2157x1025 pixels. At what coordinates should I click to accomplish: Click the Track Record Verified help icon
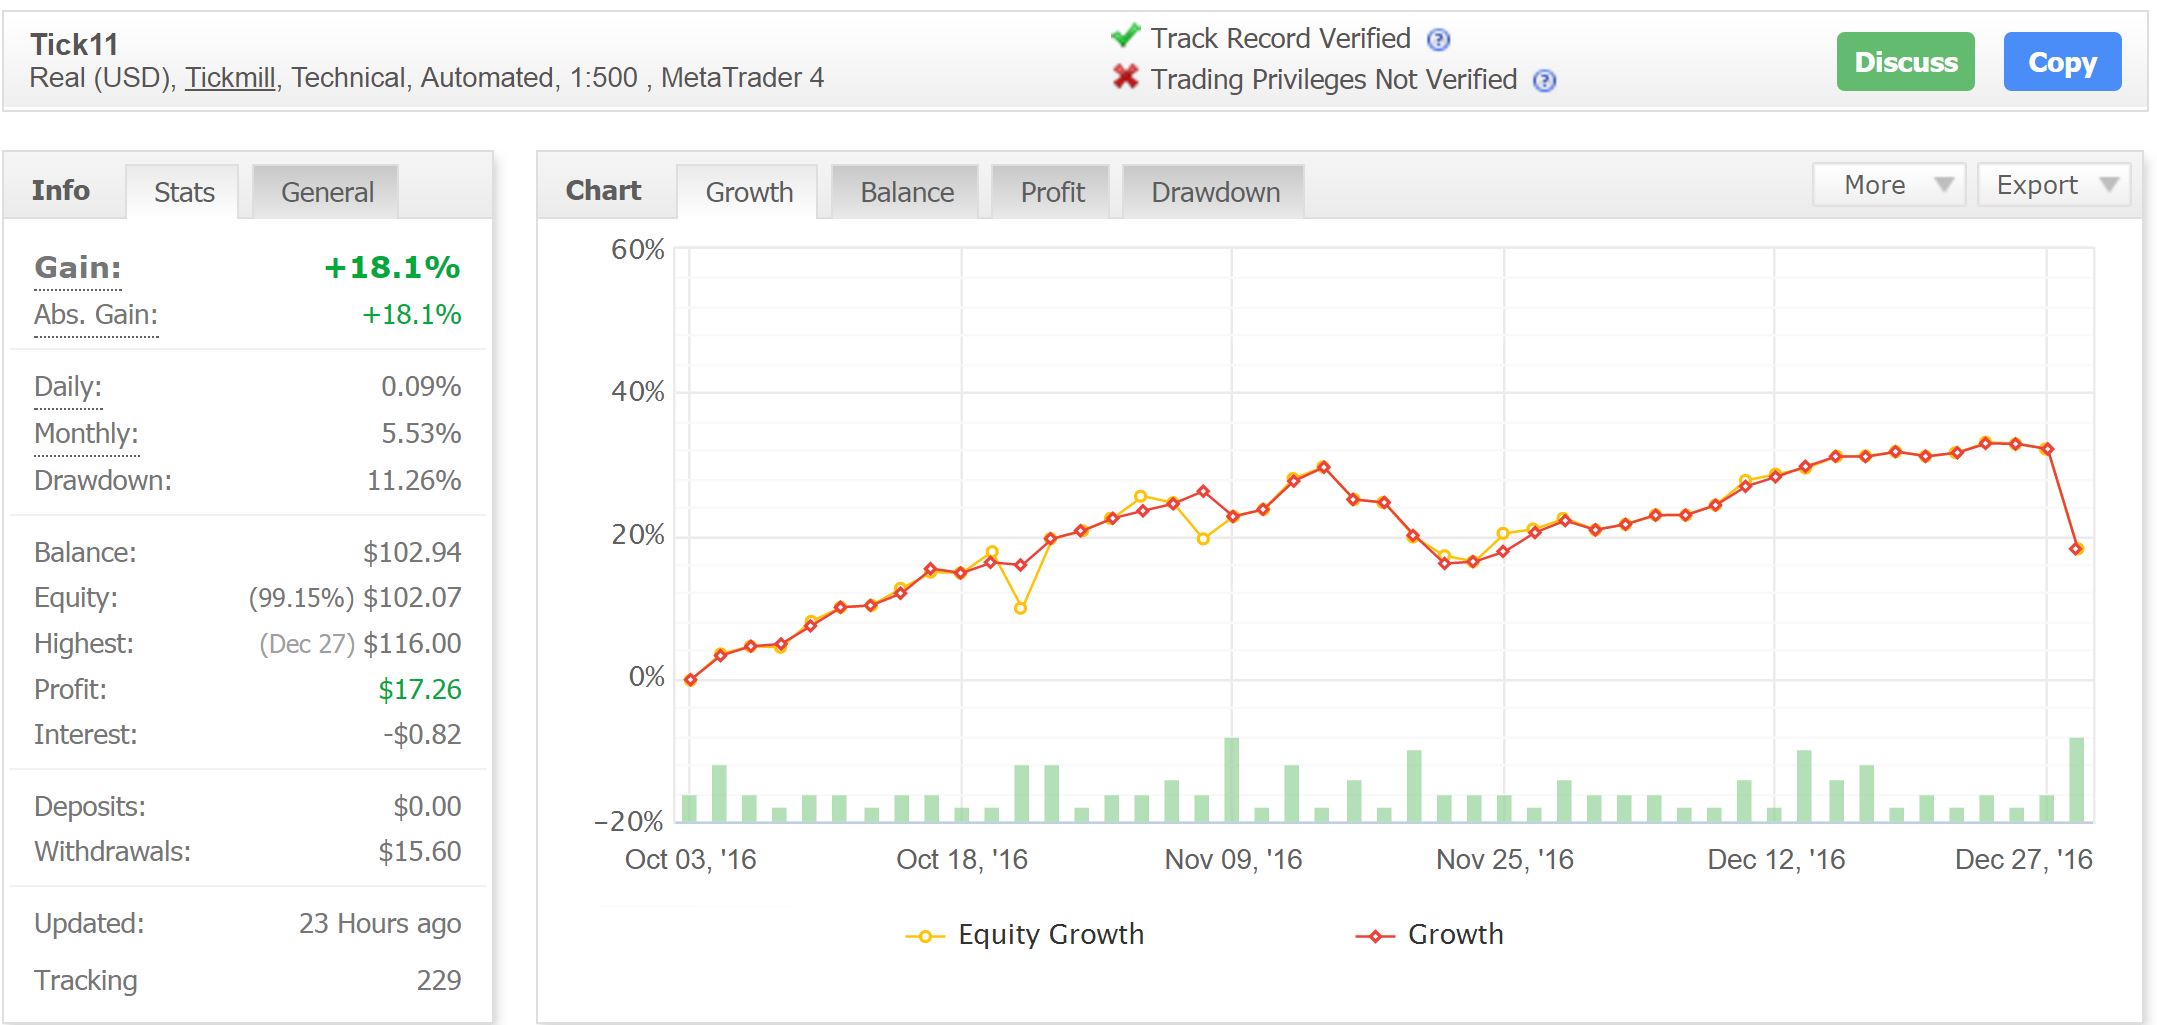tap(1438, 40)
